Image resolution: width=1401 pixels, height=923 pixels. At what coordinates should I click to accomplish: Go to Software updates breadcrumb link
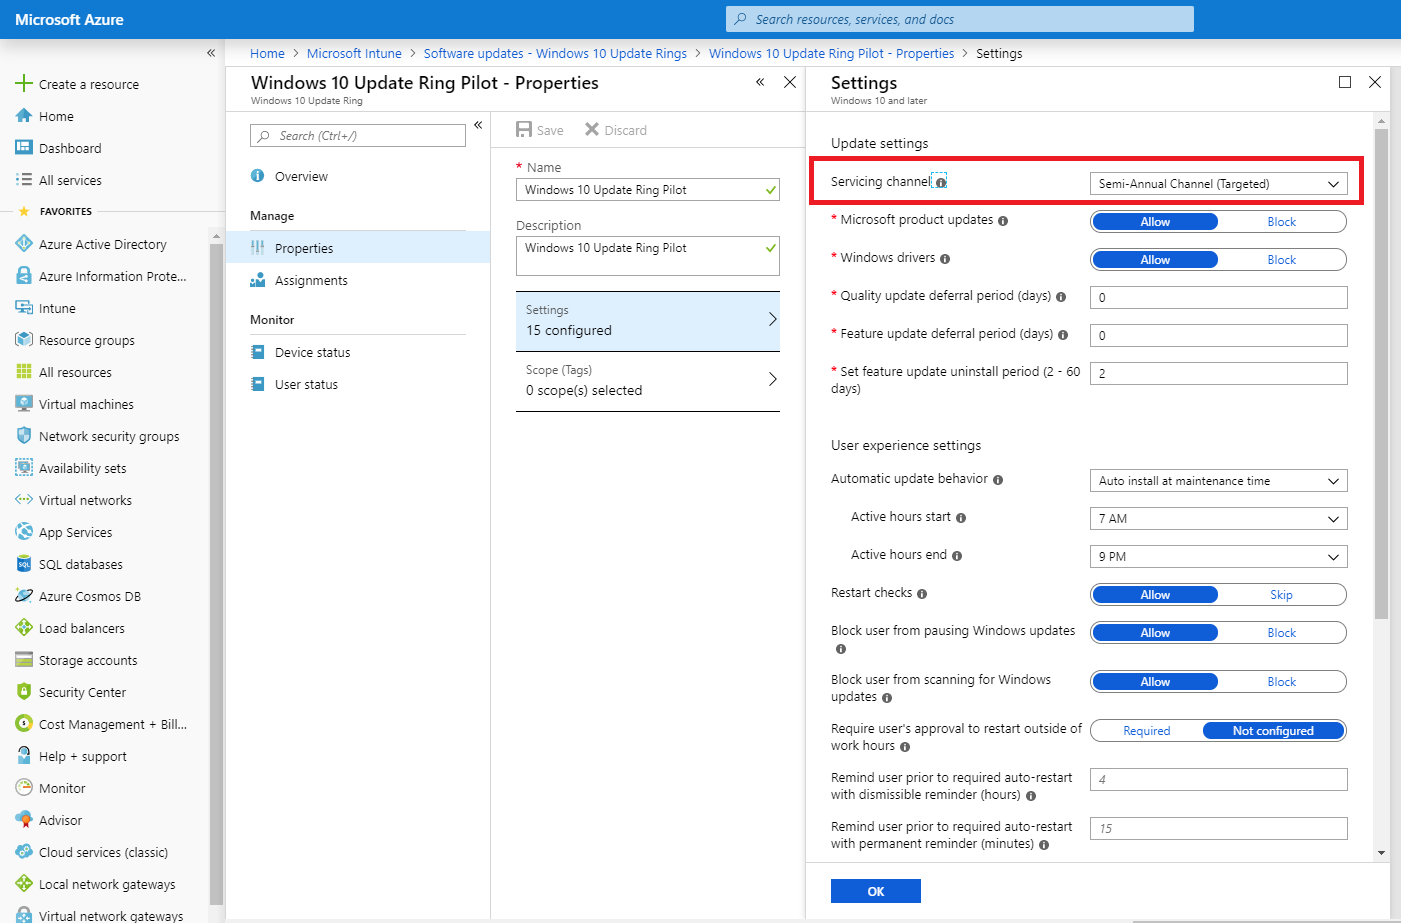[555, 54]
